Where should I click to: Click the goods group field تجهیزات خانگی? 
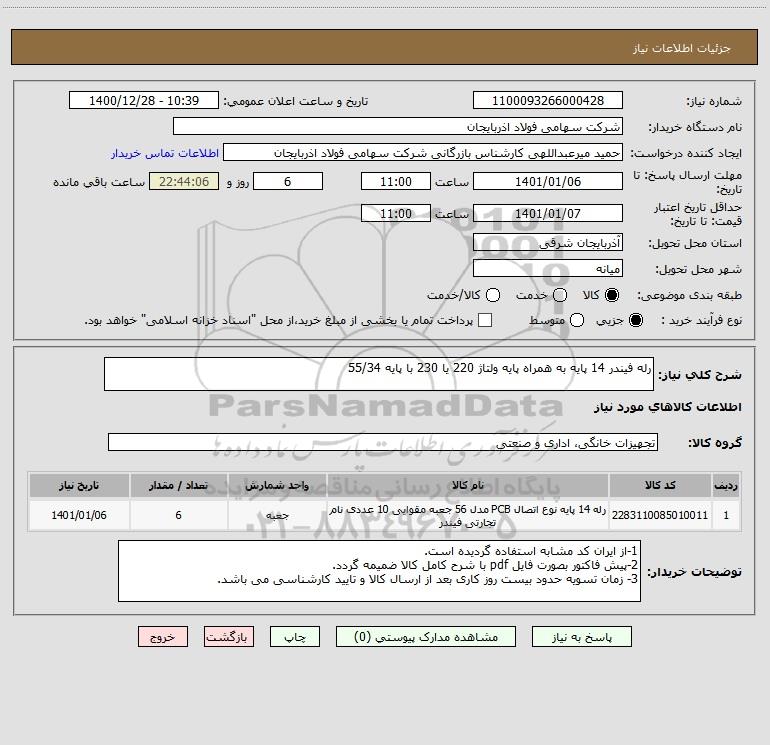pyautogui.click(x=383, y=442)
